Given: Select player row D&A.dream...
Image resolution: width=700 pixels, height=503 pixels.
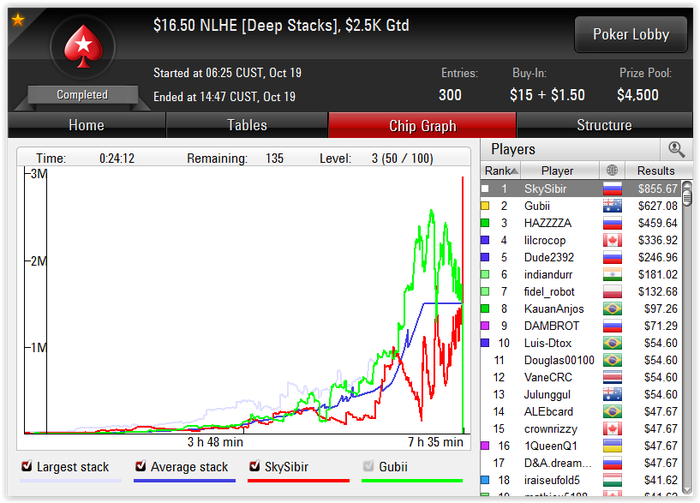Looking at the screenshot, I should 582,463.
